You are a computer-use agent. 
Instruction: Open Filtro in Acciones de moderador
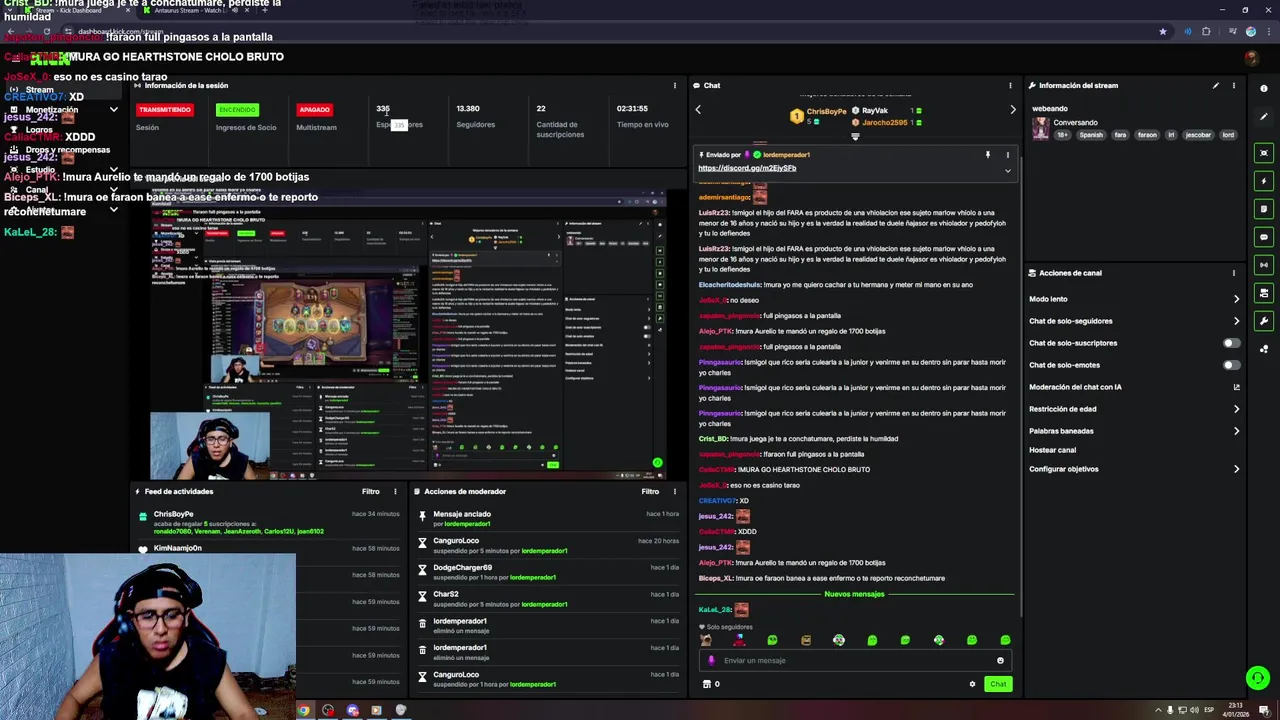(650, 491)
